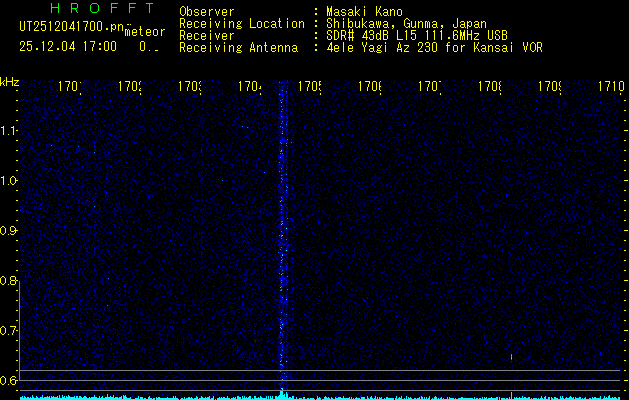Click the small white echo dot near 0.65 kHz
Image resolution: width=629 pixels, height=400 pixels.
click(511, 356)
